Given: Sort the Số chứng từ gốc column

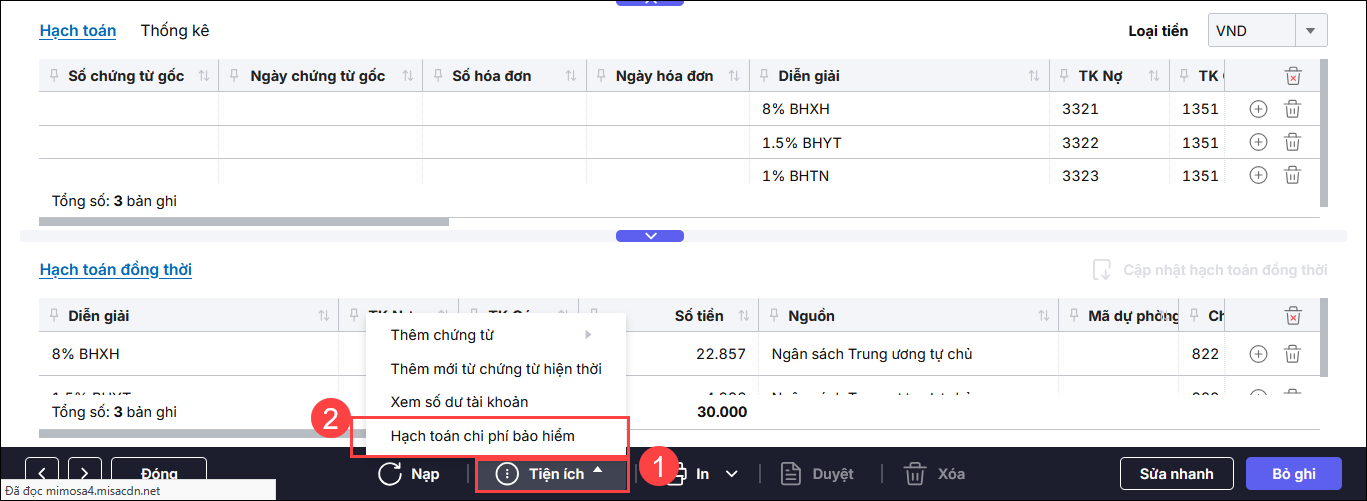Looking at the screenshot, I should (204, 76).
